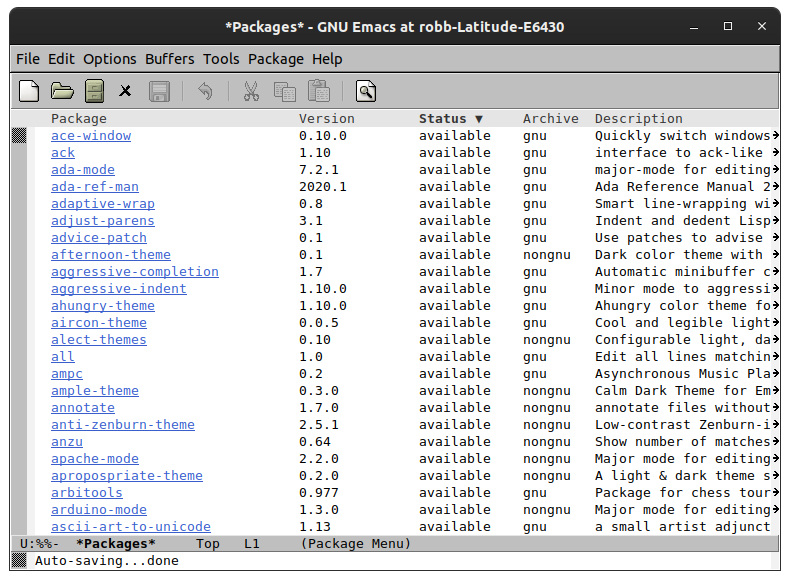Open the ada-ref-man package link
The height and width of the screenshot is (580, 790).
(95, 187)
